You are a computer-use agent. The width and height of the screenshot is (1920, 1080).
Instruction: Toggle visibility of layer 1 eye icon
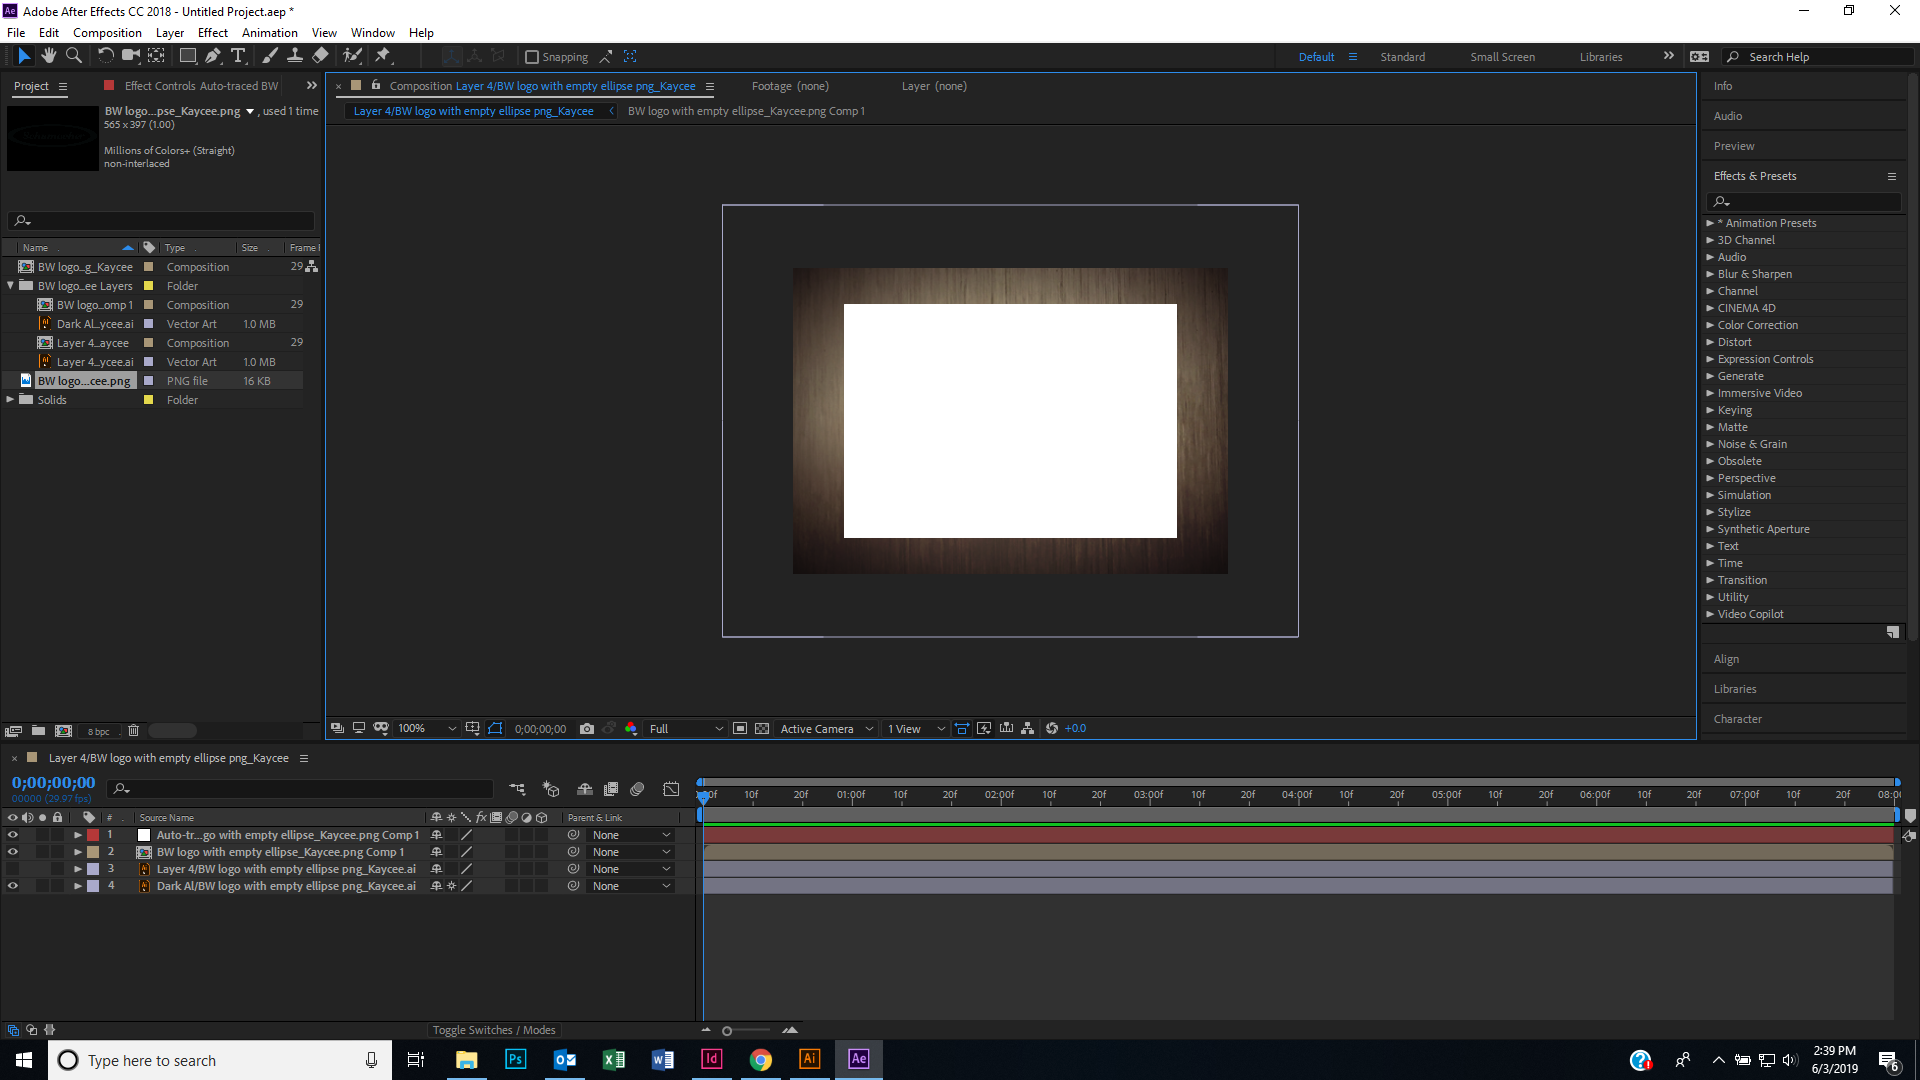click(x=12, y=835)
